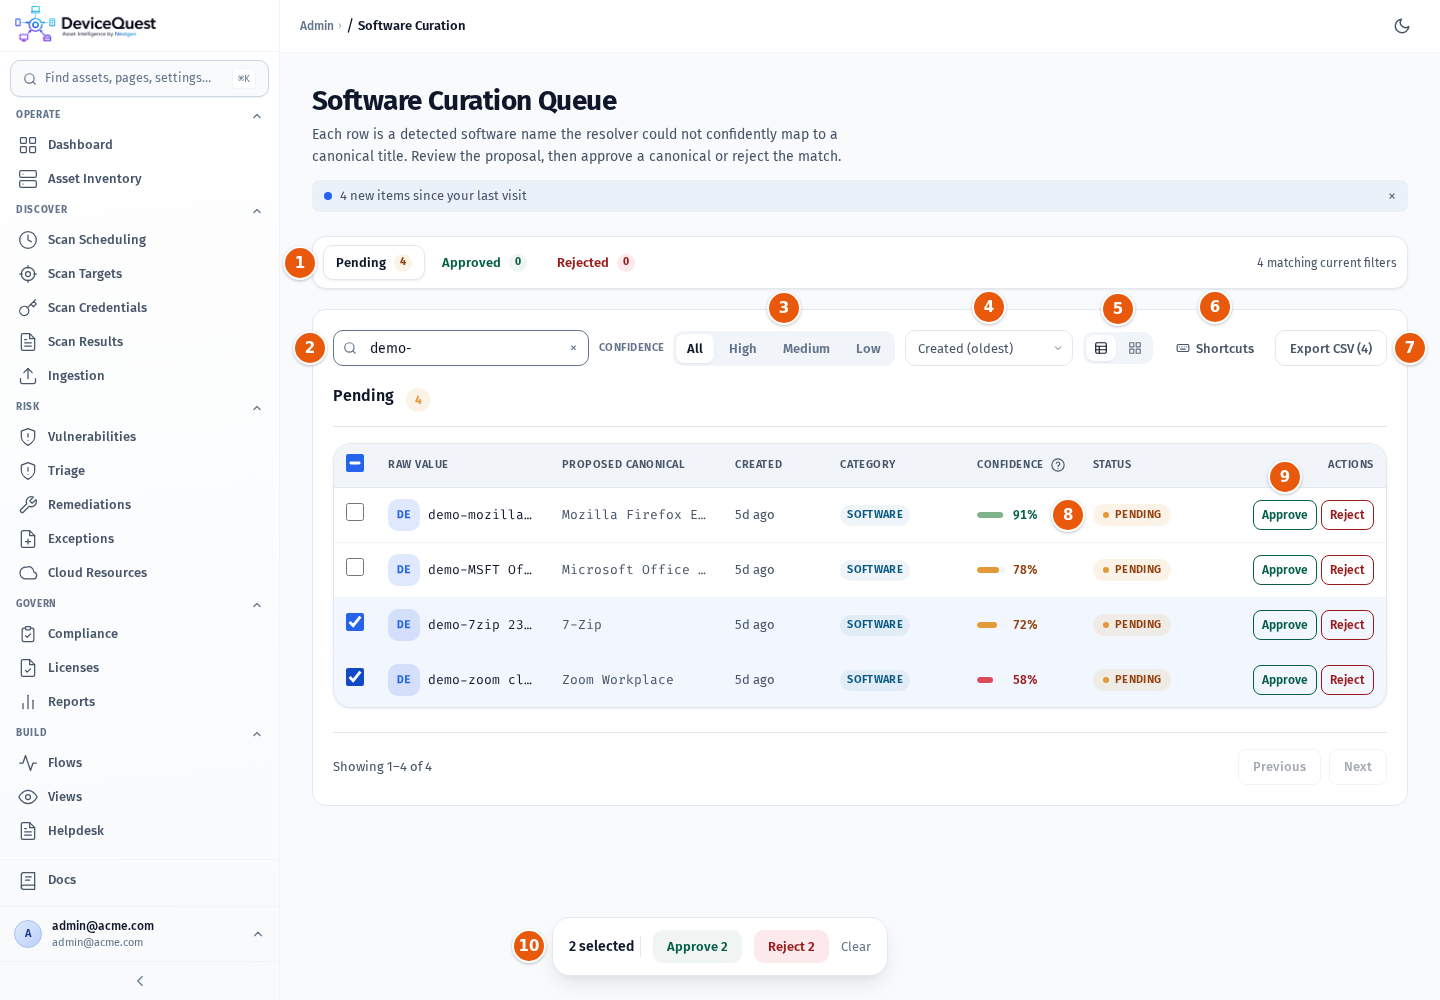
Task: Select the Pending tab
Action: coord(374,262)
